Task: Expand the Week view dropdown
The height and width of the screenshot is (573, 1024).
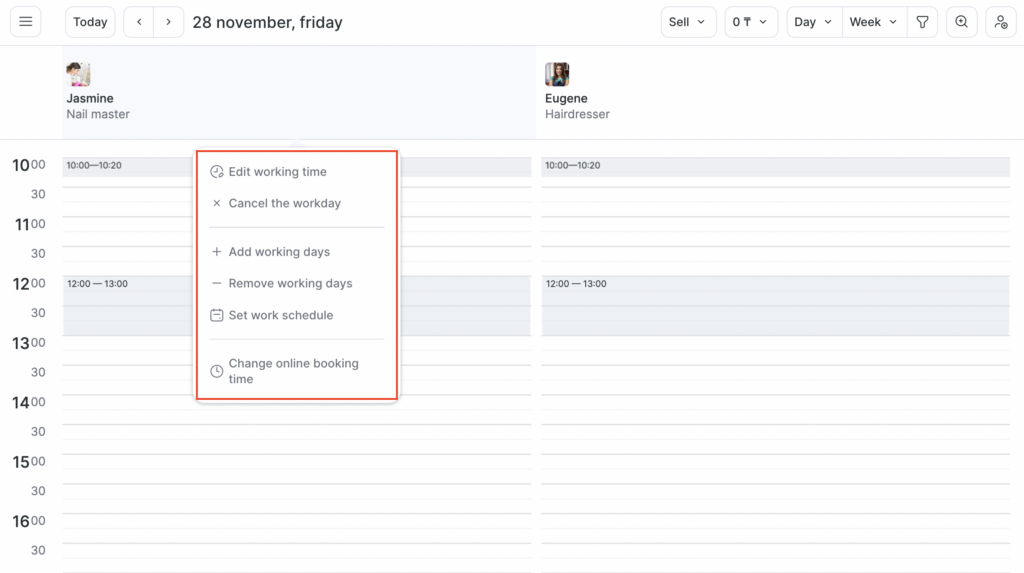Action: (x=873, y=22)
